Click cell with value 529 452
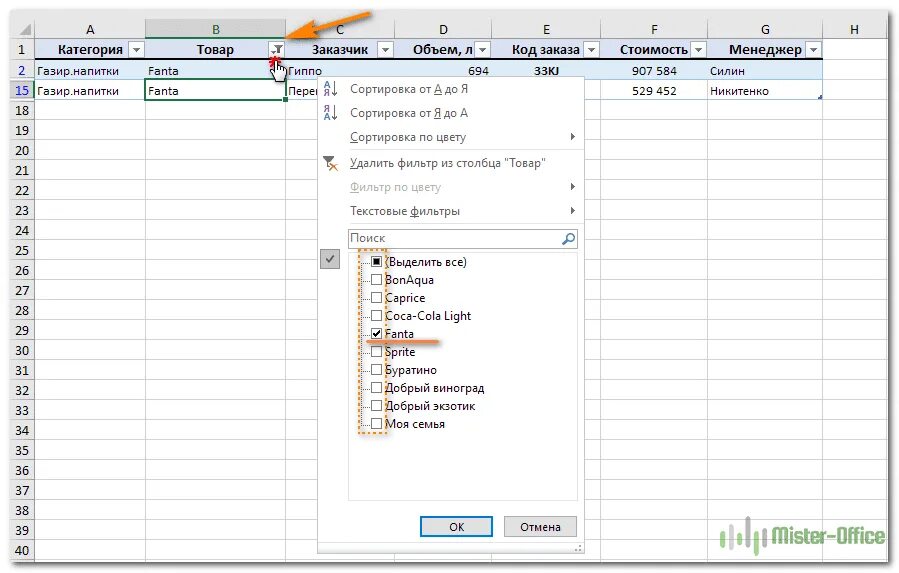This screenshot has width=899, height=573. click(654, 91)
